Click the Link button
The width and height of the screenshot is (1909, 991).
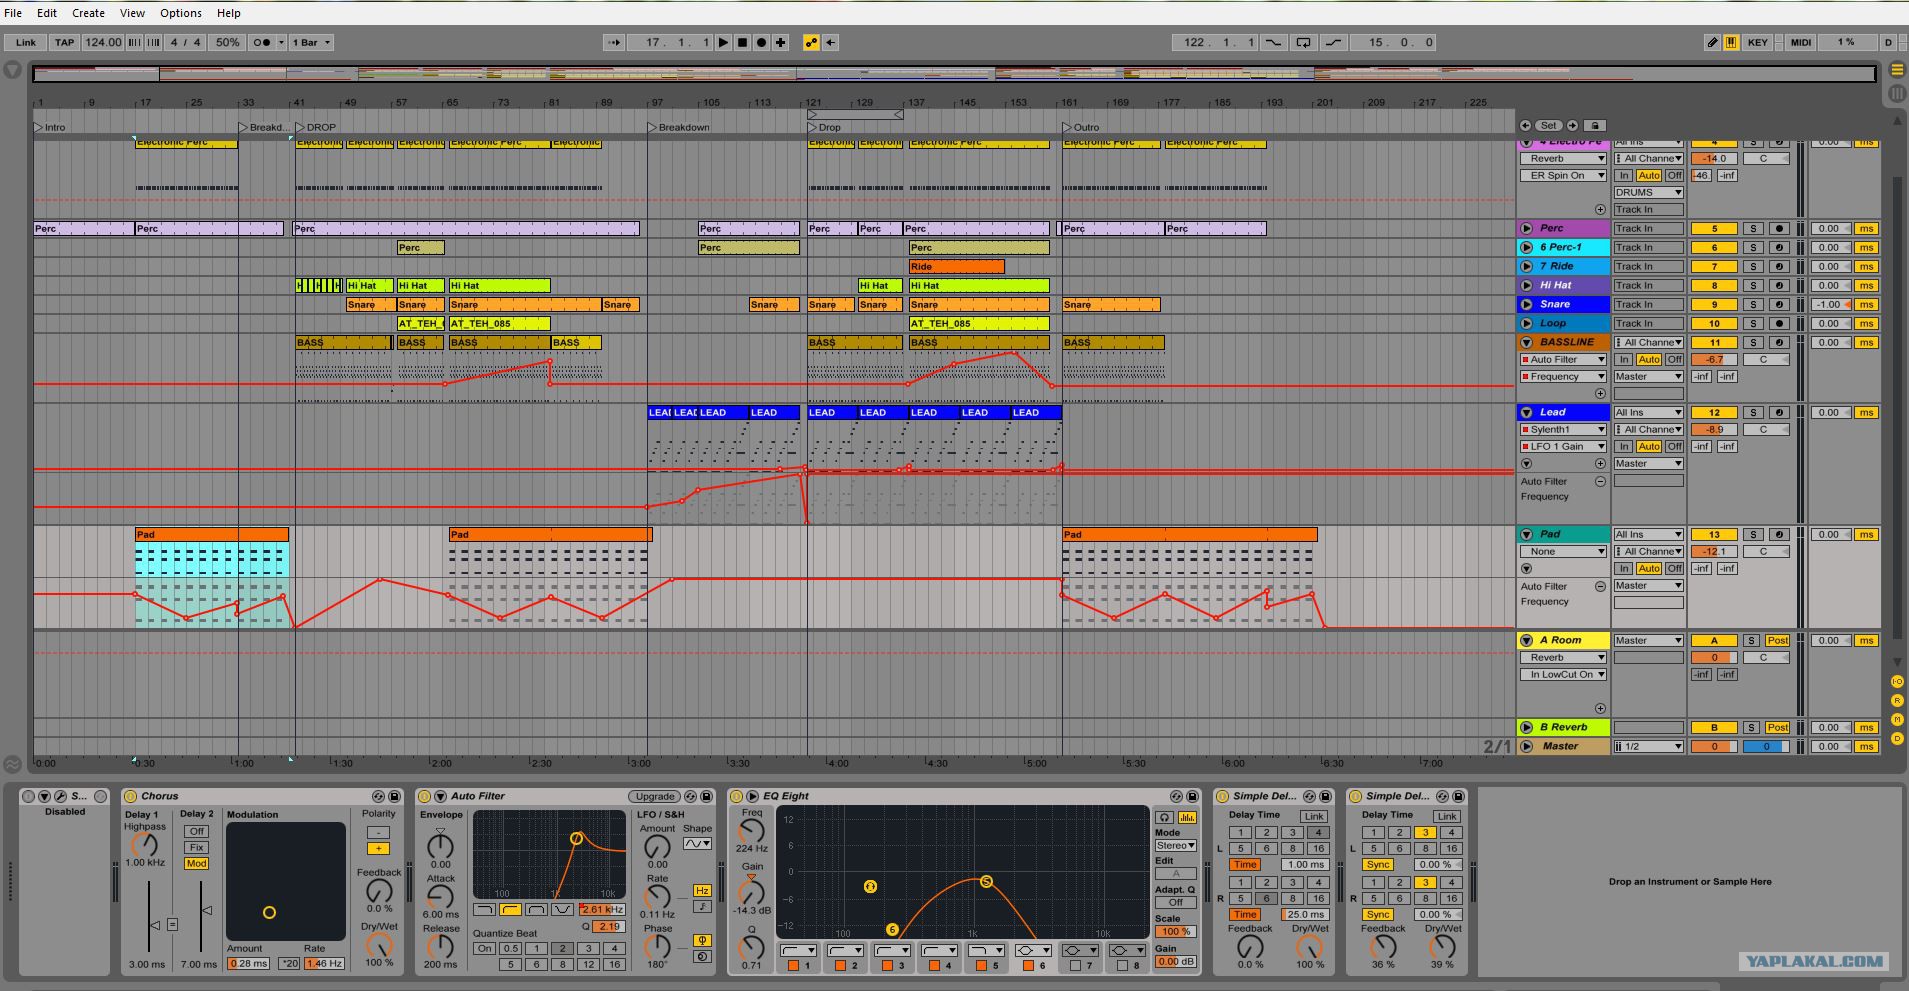pos(26,42)
